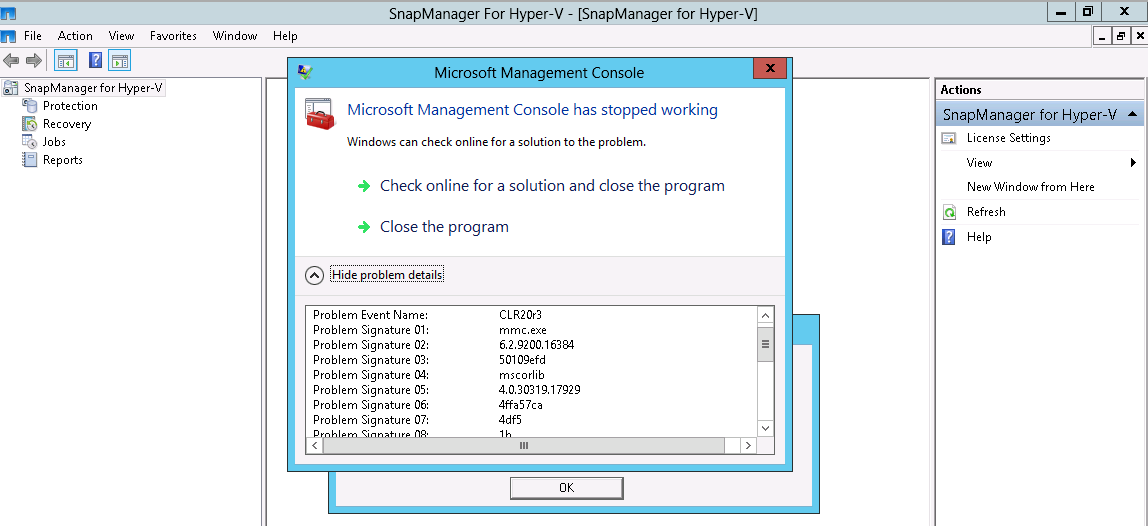This screenshot has width=1148, height=526.
Task: Click vertical scrollbar thumb in problem details
Action: (765, 344)
